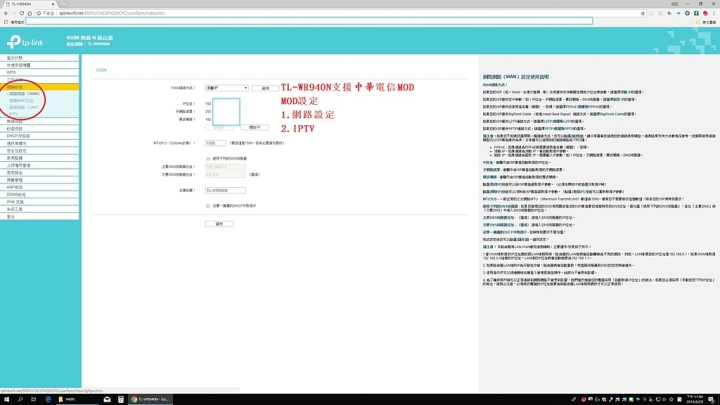
Task: Toggle the unicast DHCP checkbox
Action: [208, 206]
